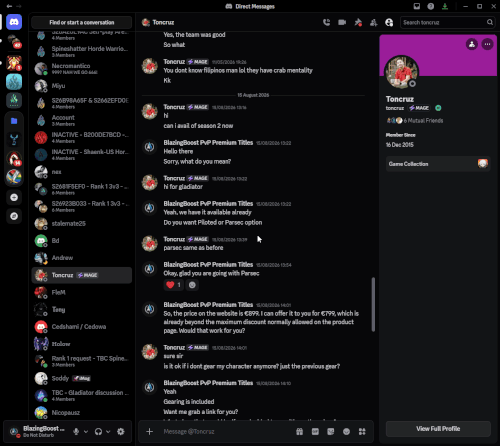Open the apps launcher icon

[362, 431]
